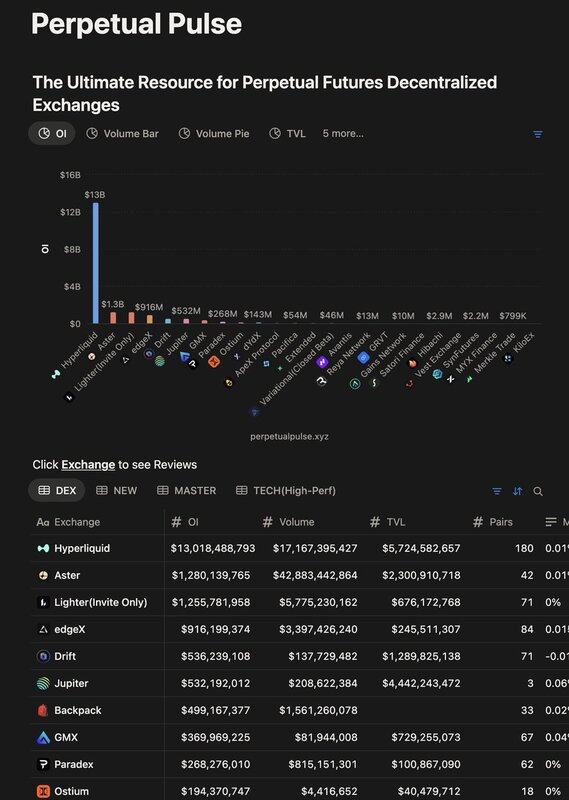The height and width of the screenshot is (800, 569).
Task: Click the Paradex logo icon in table
Action: point(43,764)
